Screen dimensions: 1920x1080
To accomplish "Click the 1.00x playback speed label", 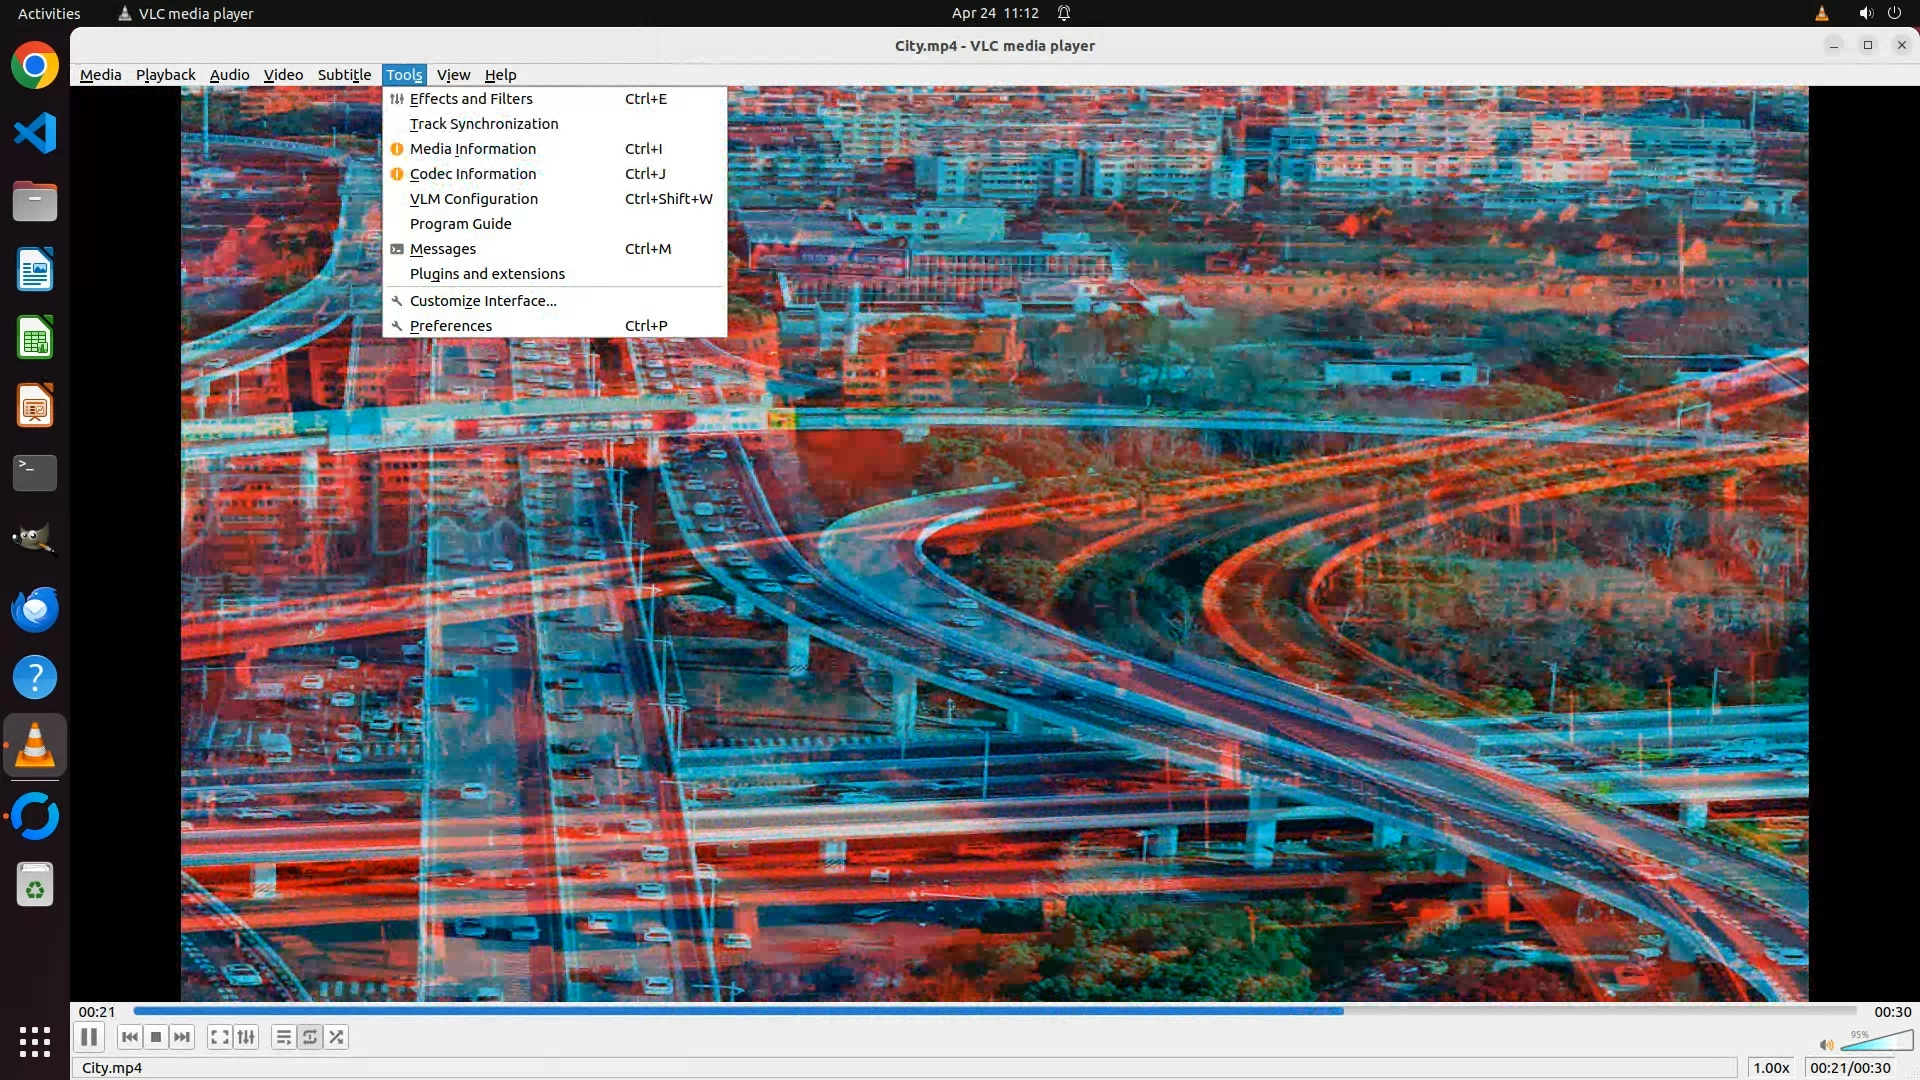I will pyautogui.click(x=1771, y=1068).
